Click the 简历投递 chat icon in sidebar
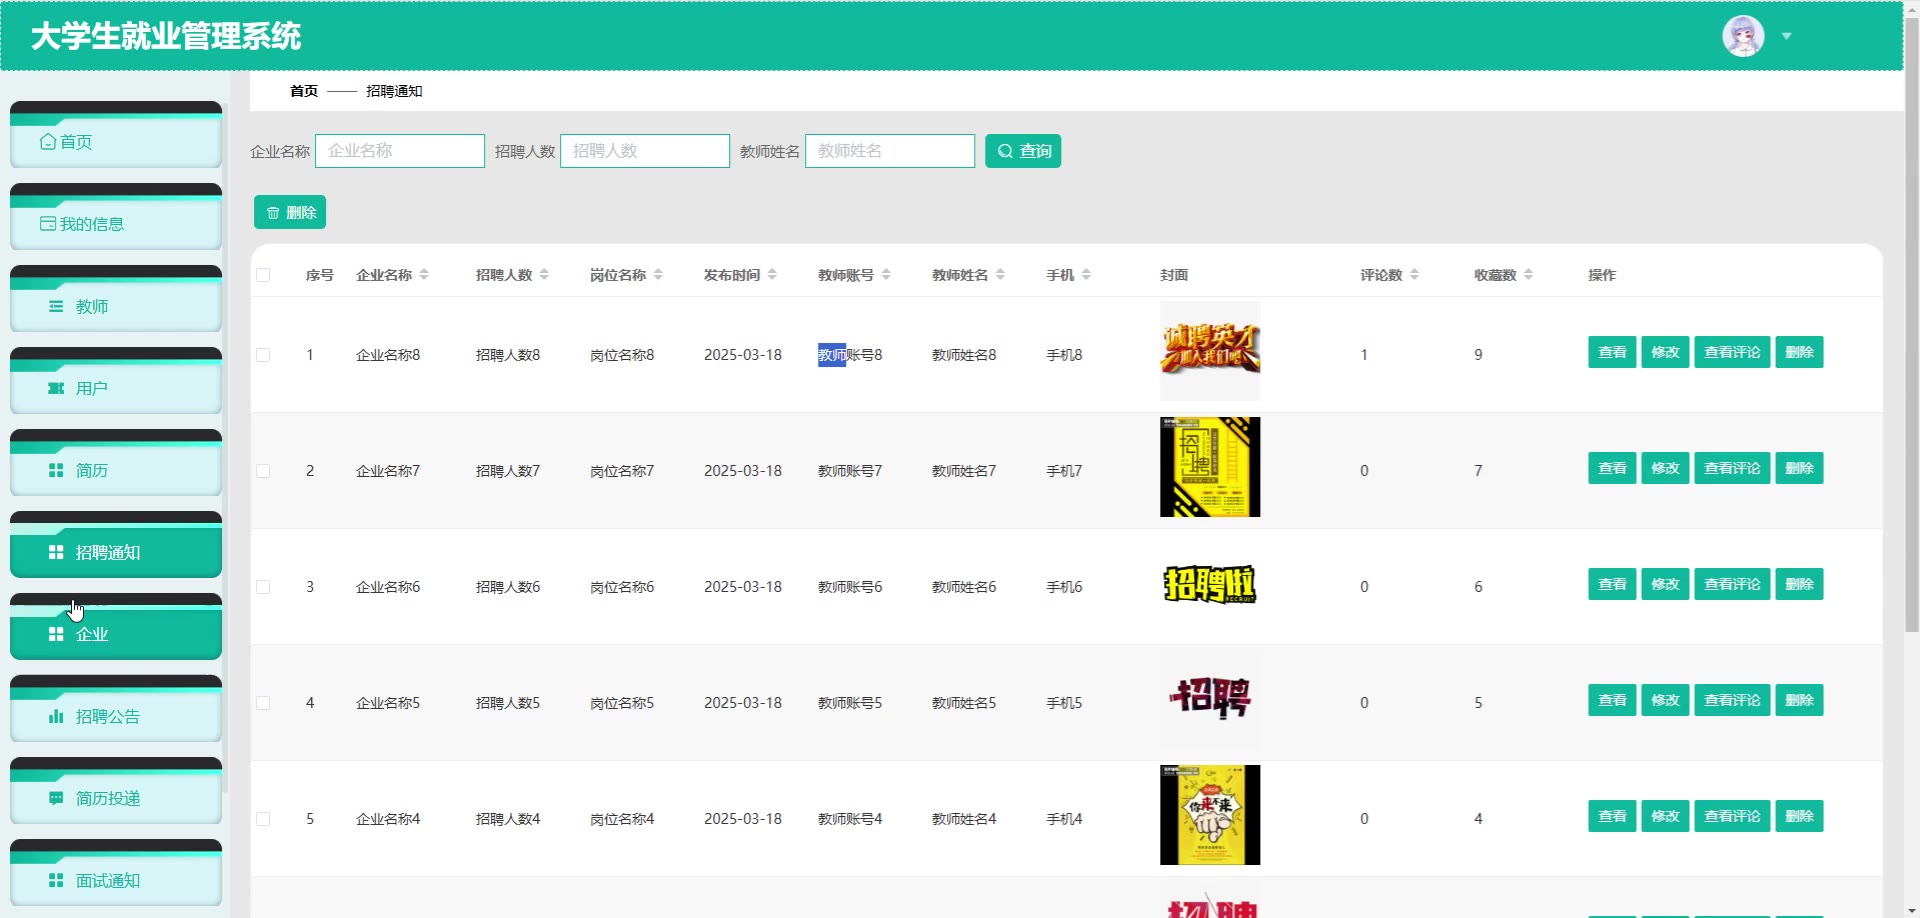 [x=56, y=799]
